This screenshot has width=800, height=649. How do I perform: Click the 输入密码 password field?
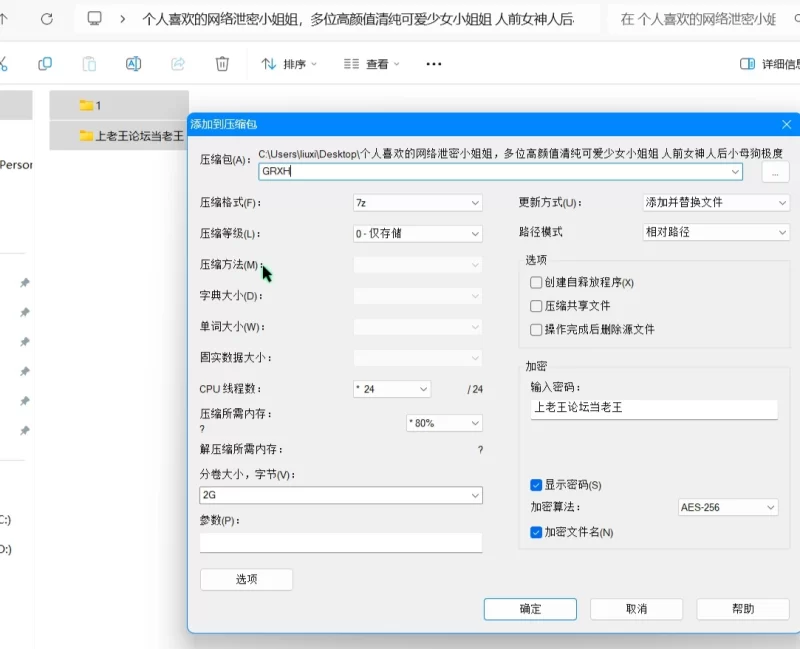pos(654,408)
